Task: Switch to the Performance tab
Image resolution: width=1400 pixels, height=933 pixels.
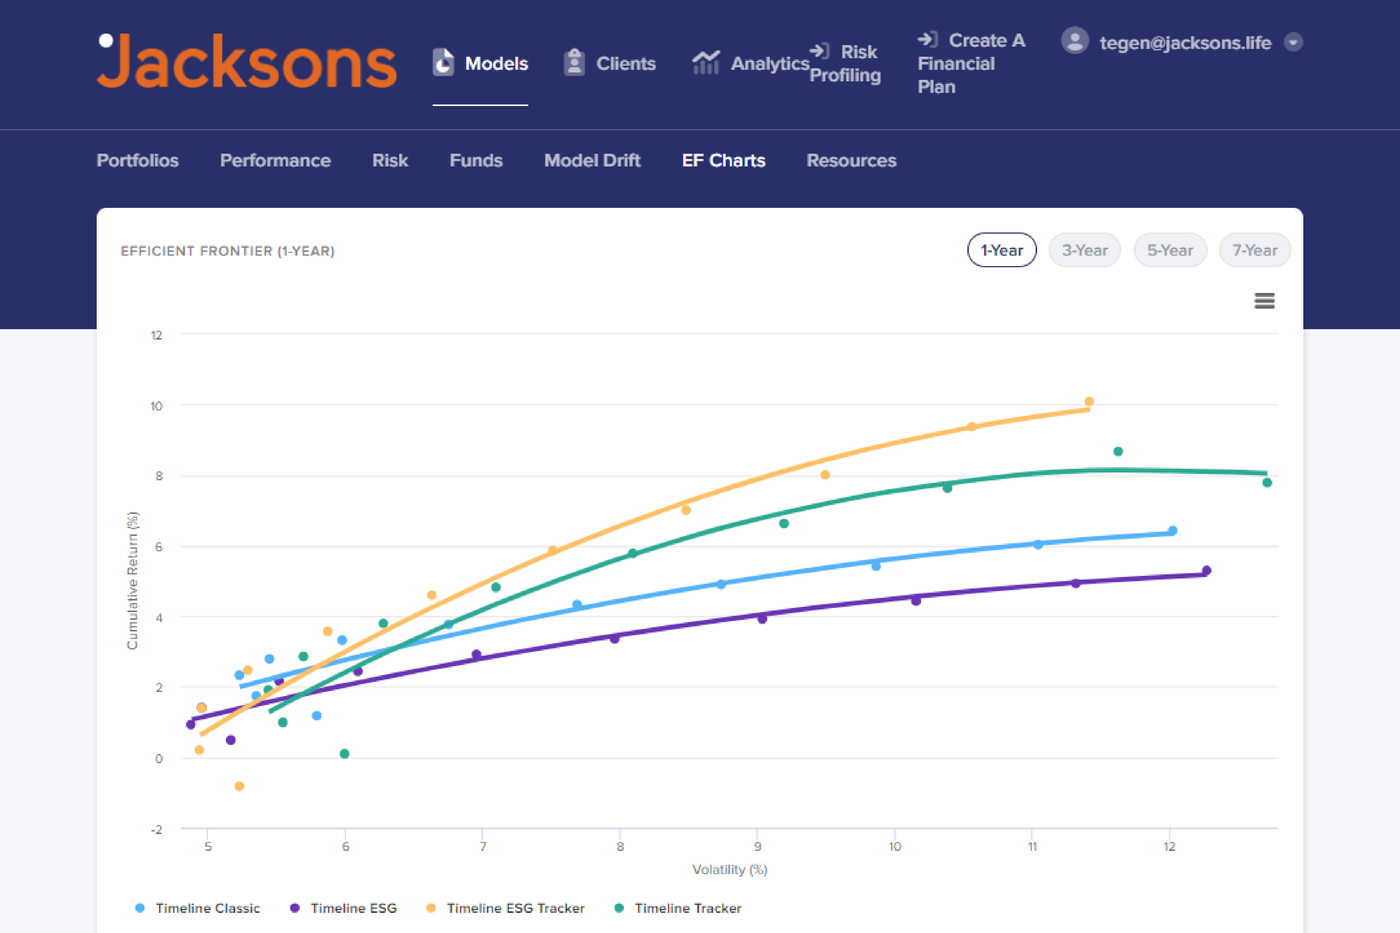Action: (x=275, y=160)
